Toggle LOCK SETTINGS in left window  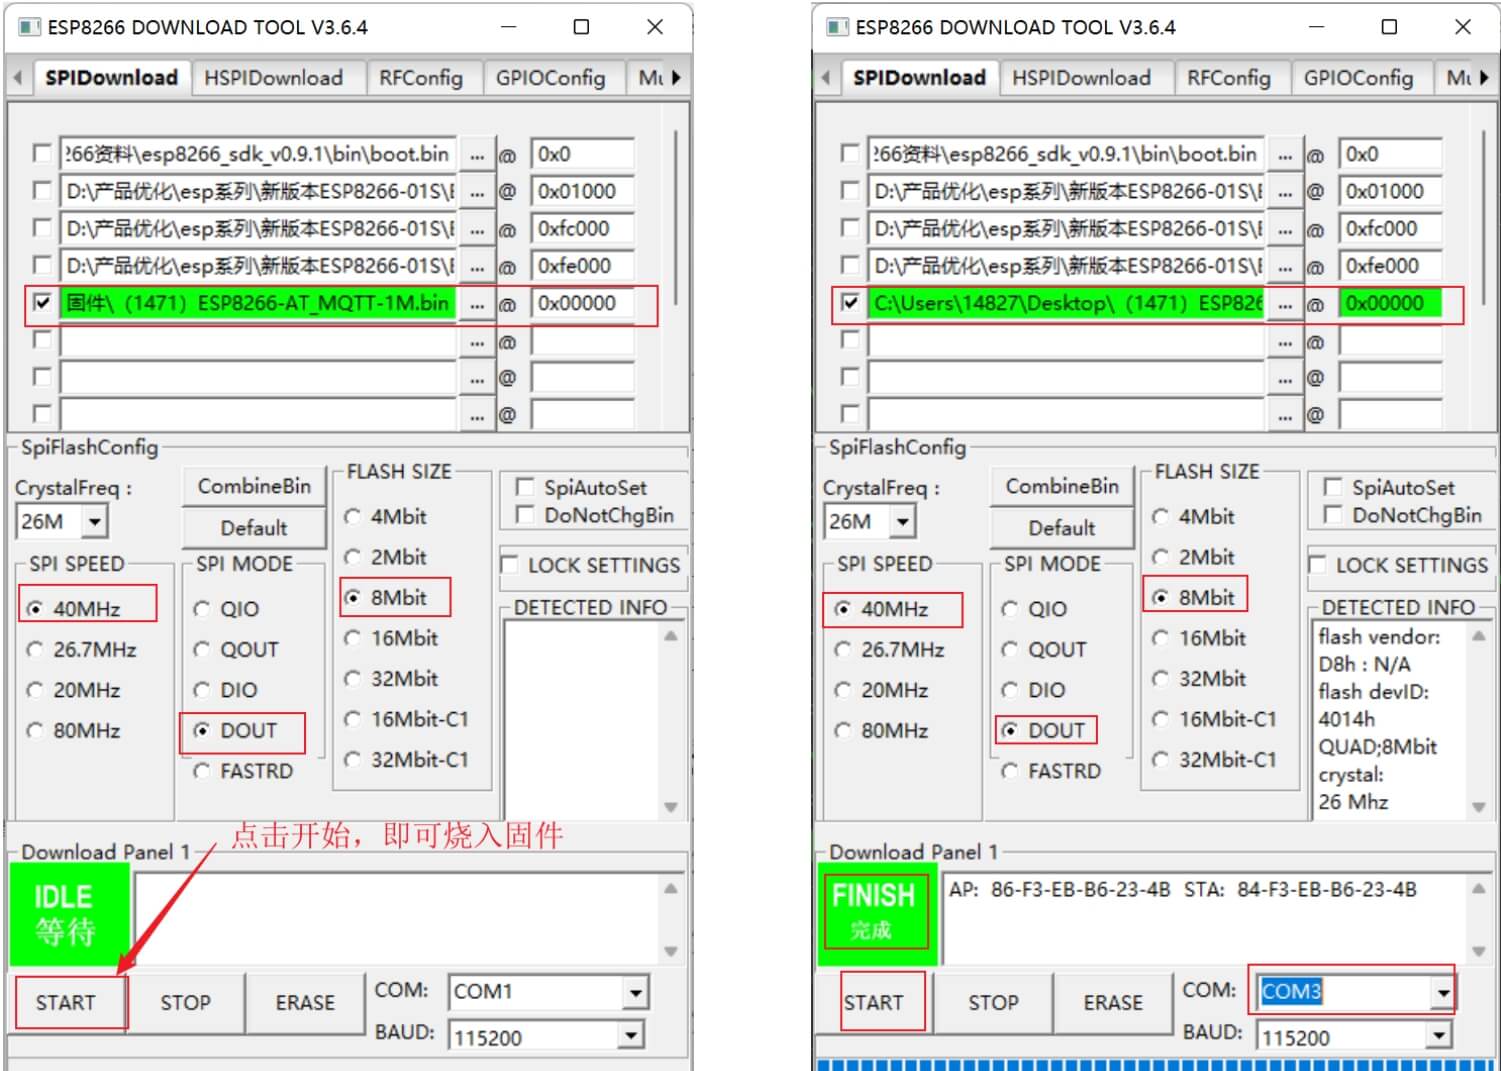[x=509, y=565]
